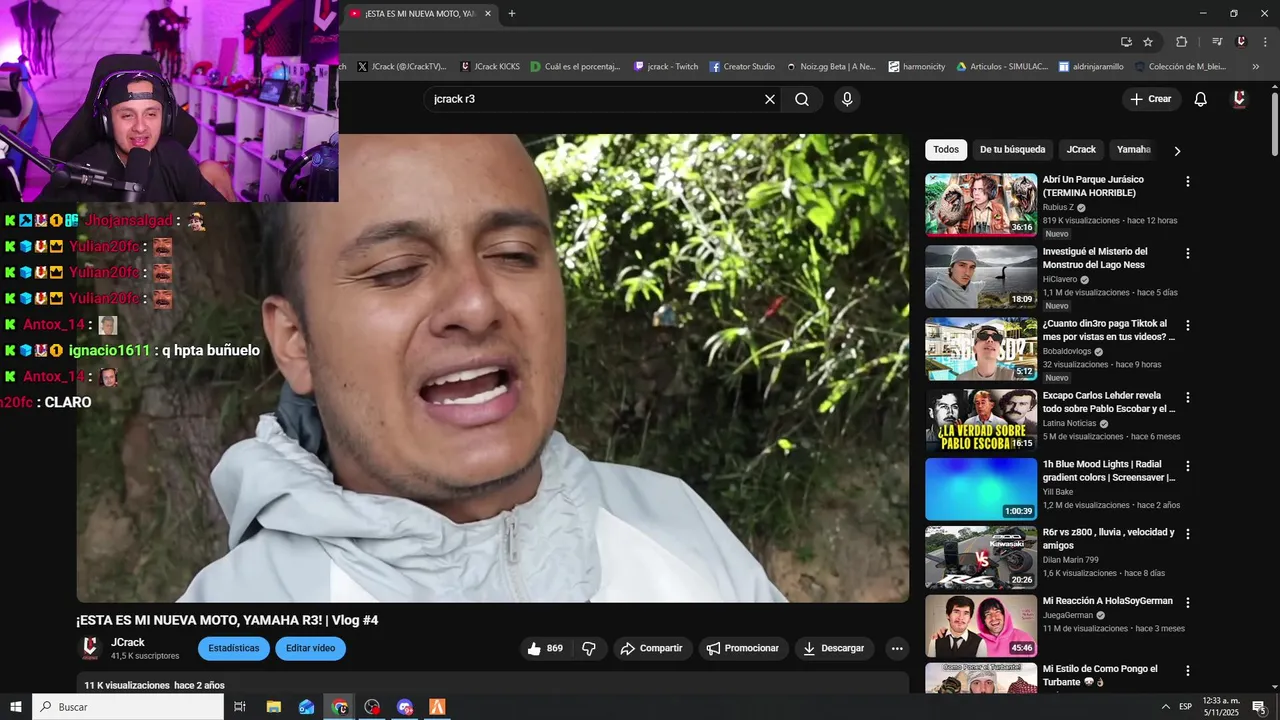Clear the YouTube search box text

[x=770, y=99]
